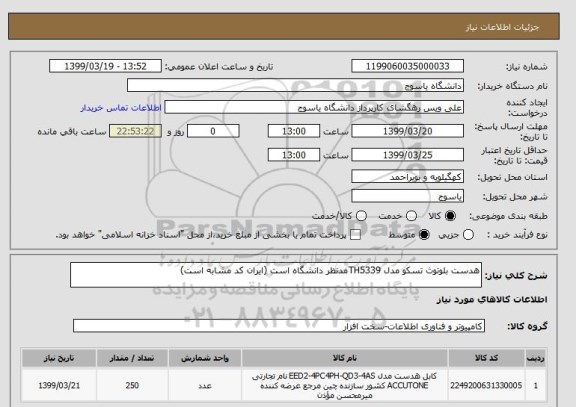Click the unit cell عدد

pos(205,385)
